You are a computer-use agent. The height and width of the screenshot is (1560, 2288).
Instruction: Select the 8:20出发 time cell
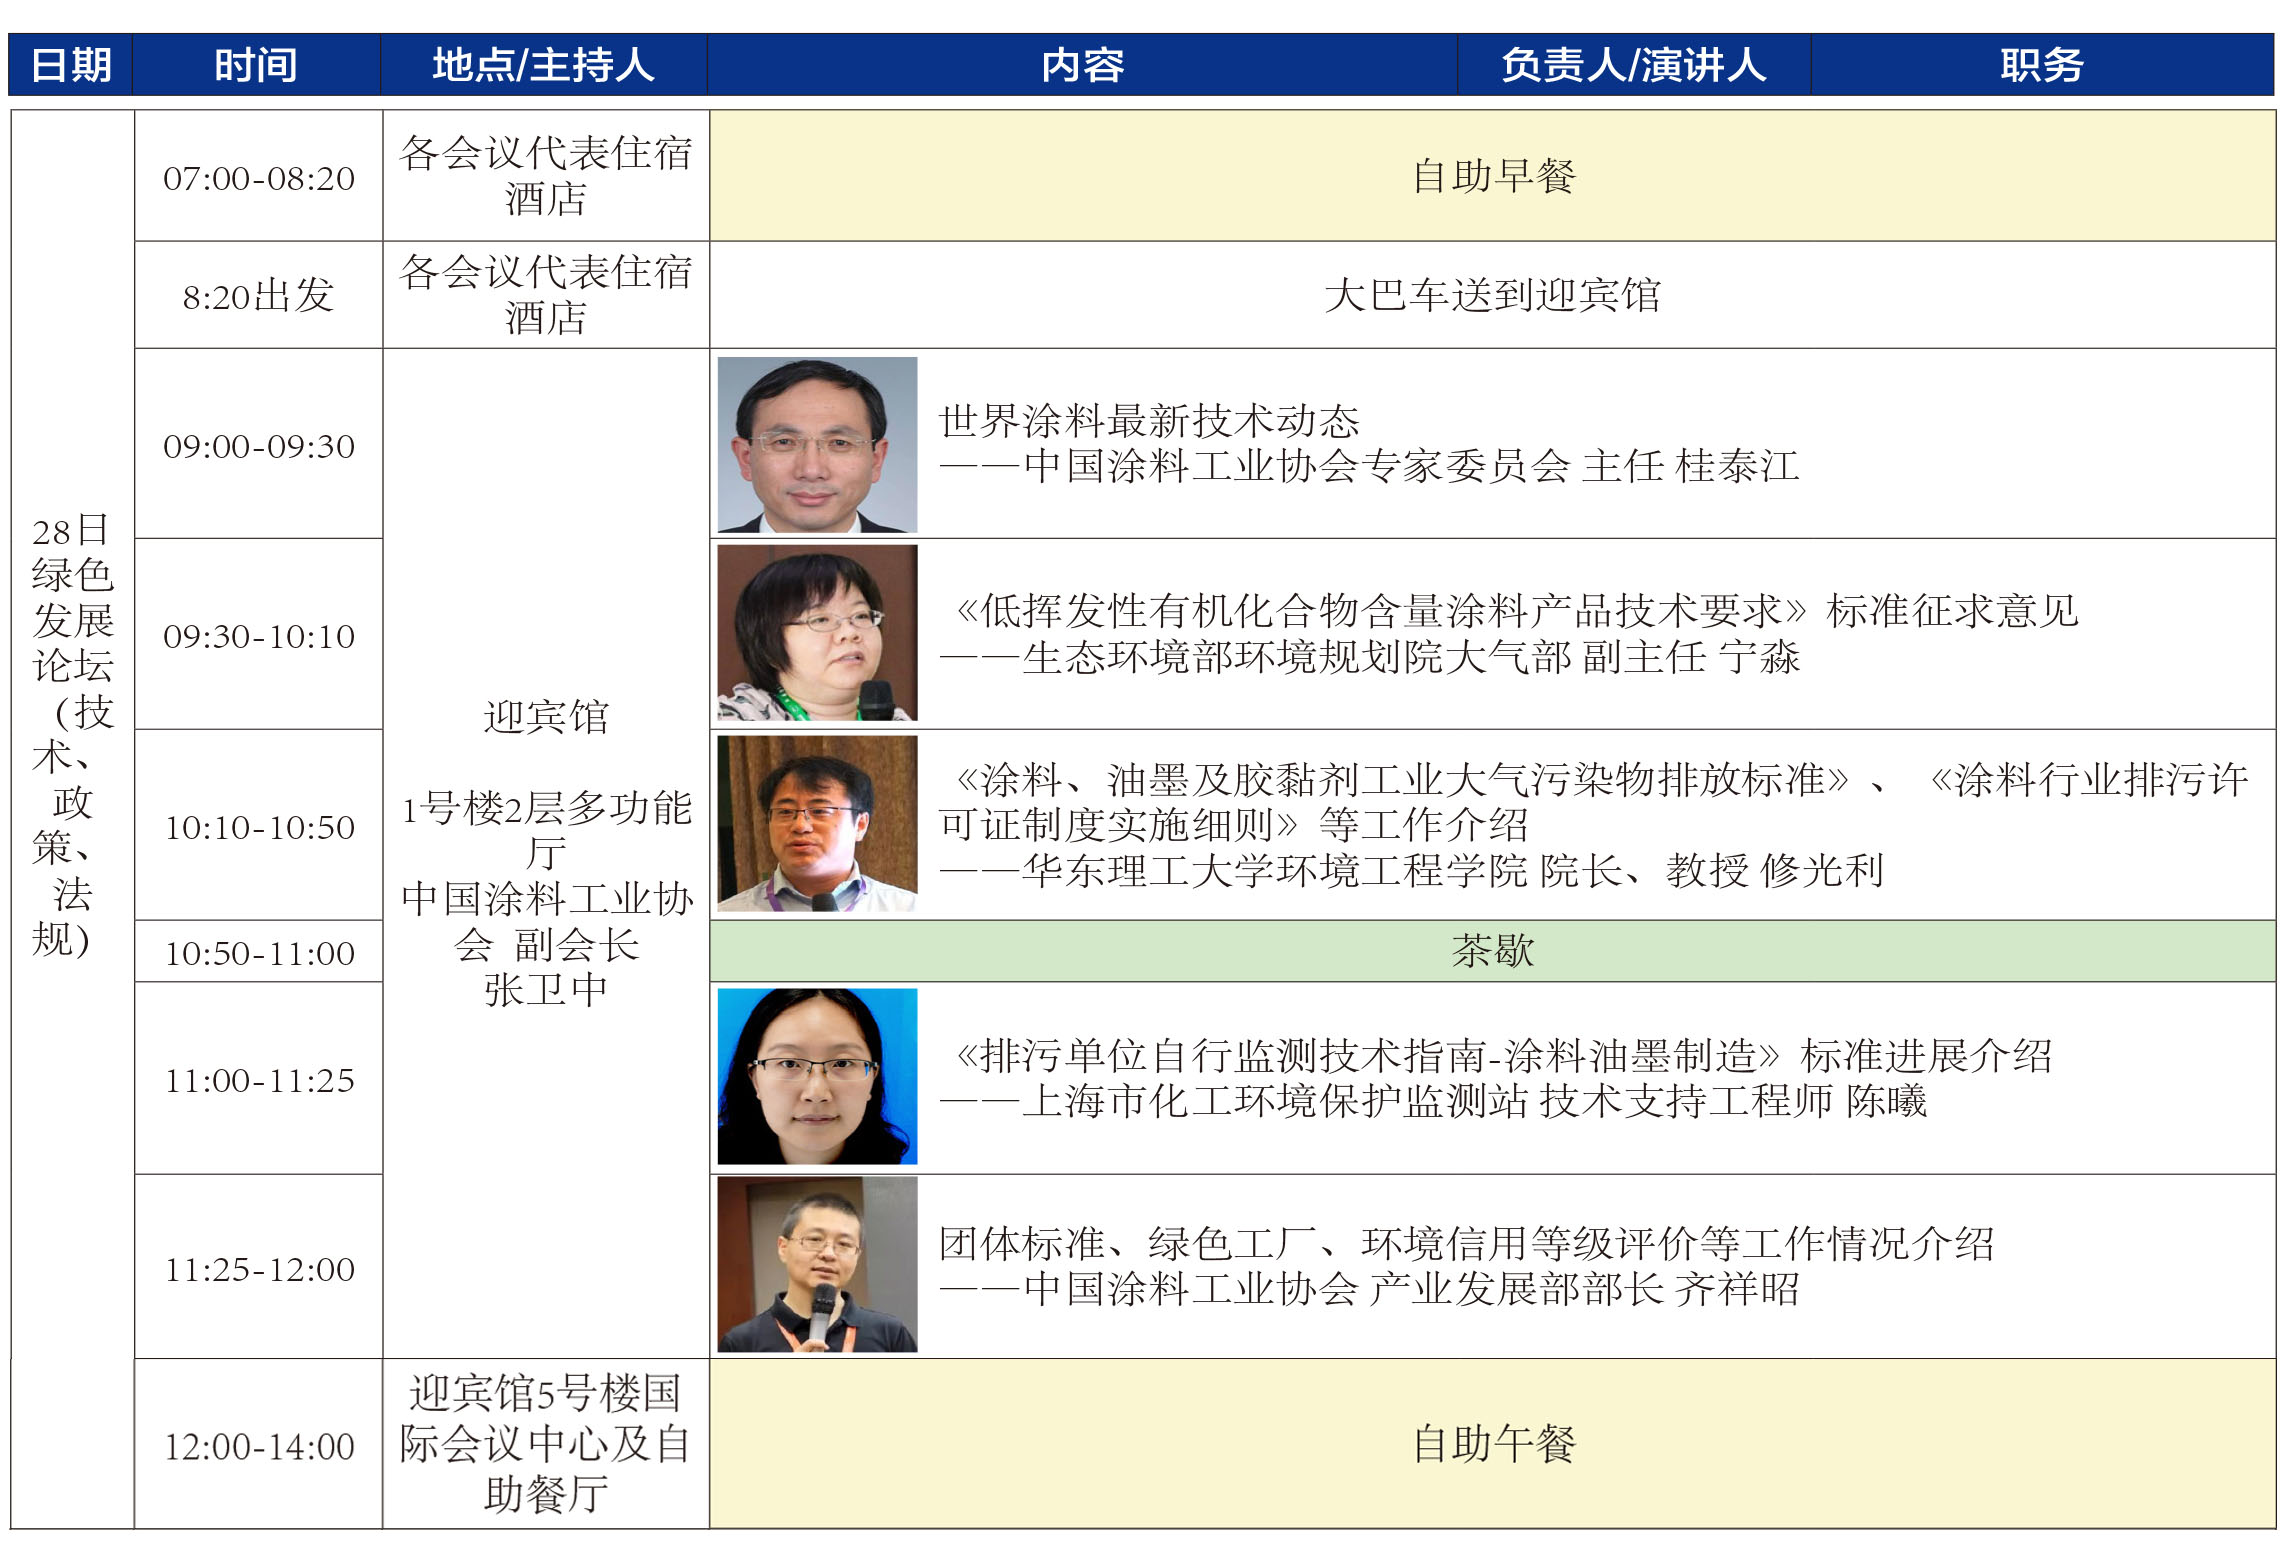click(x=259, y=295)
